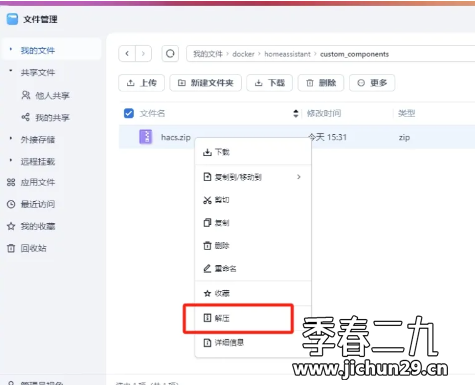Click the circle icon in 更多
The height and width of the screenshot is (385, 475).
[361, 83]
